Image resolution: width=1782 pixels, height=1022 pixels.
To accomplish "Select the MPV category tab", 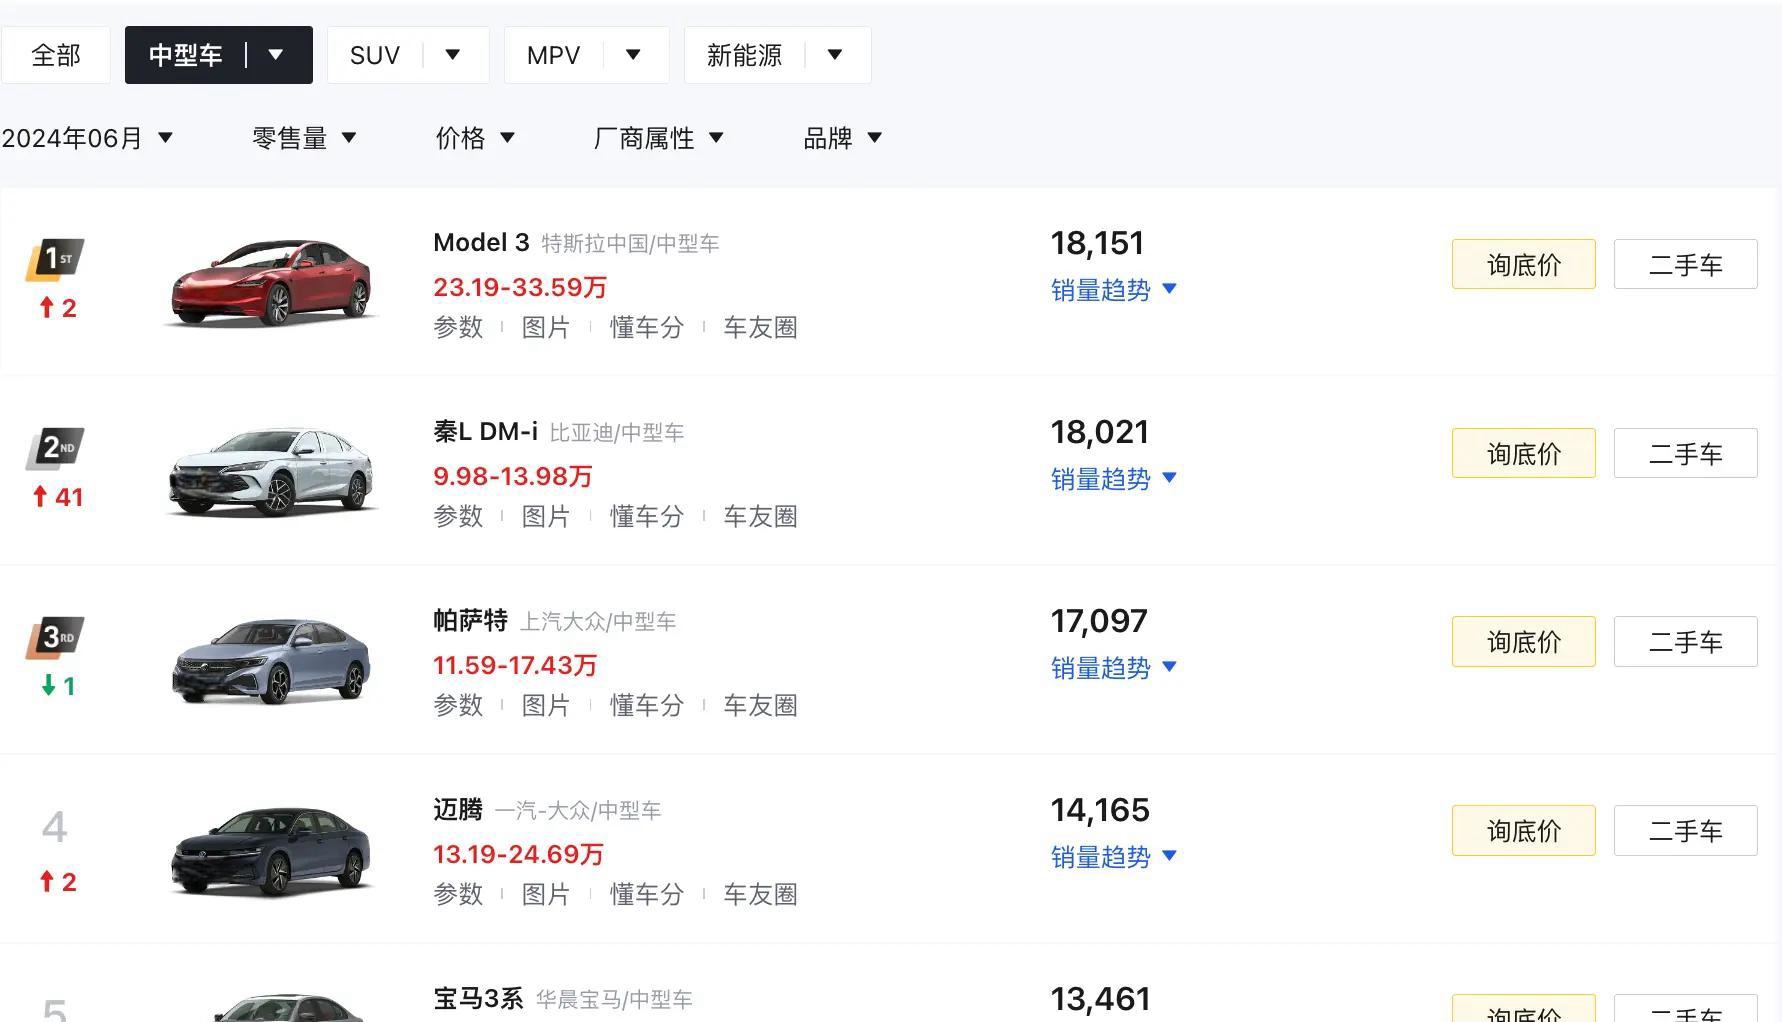I will tap(553, 55).
